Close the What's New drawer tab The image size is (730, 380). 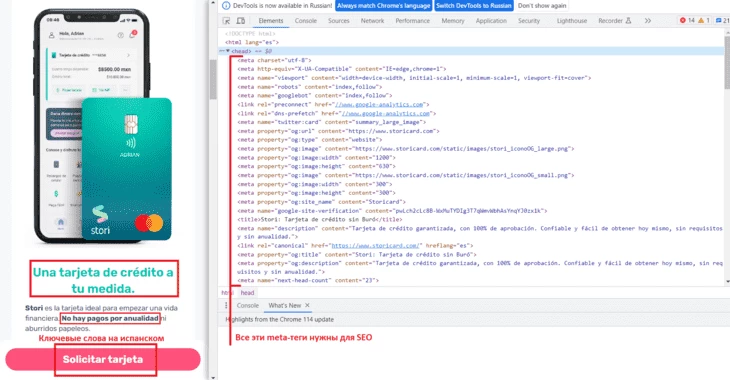click(x=307, y=305)
